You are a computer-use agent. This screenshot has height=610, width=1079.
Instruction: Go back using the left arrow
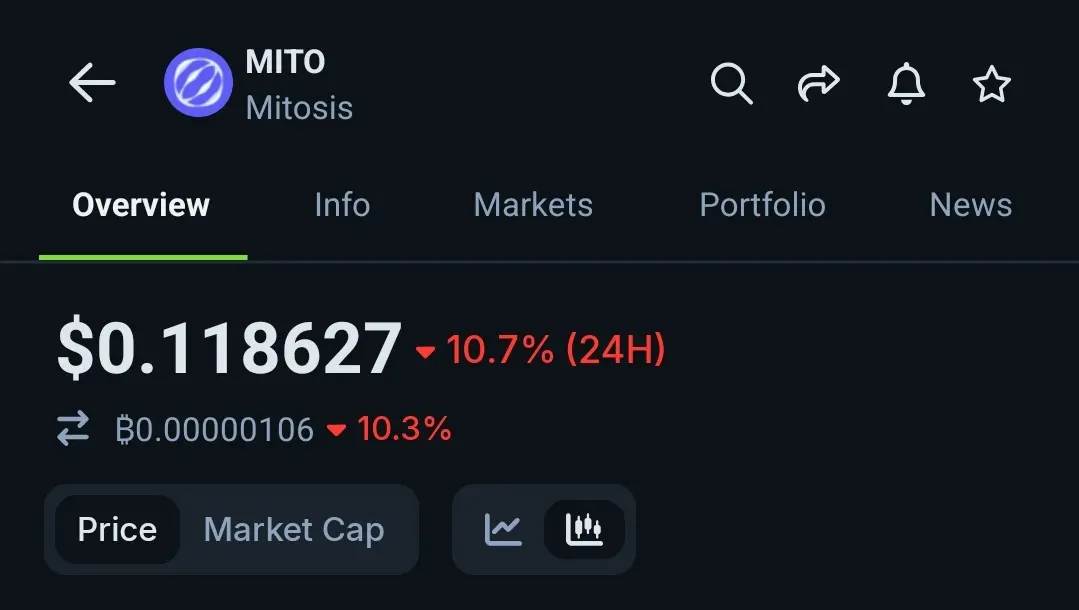pos(92,83)
